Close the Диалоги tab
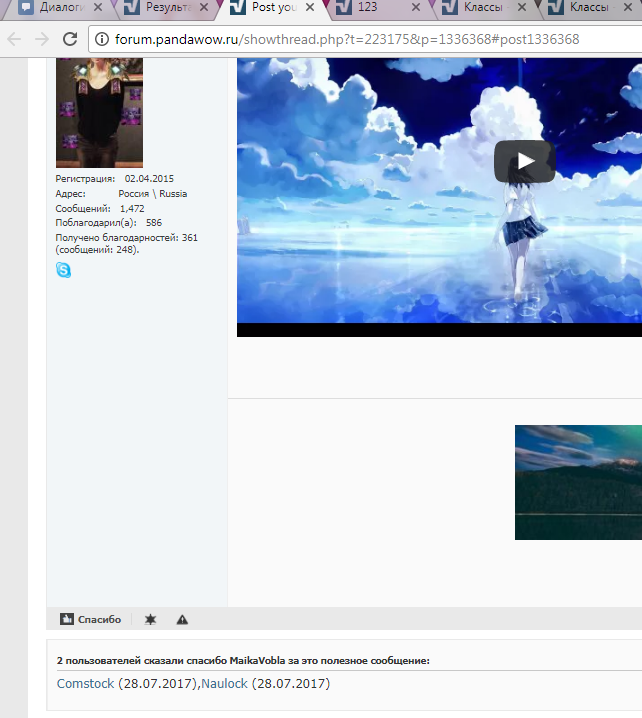Screen dimensions: 642x718 click(x=98, y=7)
